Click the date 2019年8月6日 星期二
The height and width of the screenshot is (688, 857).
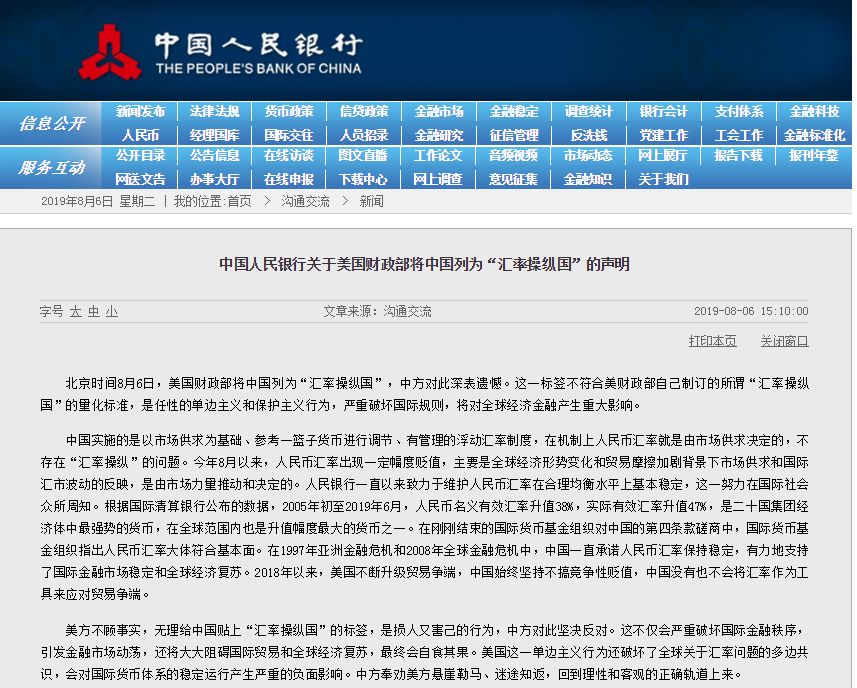click(98, 202)
